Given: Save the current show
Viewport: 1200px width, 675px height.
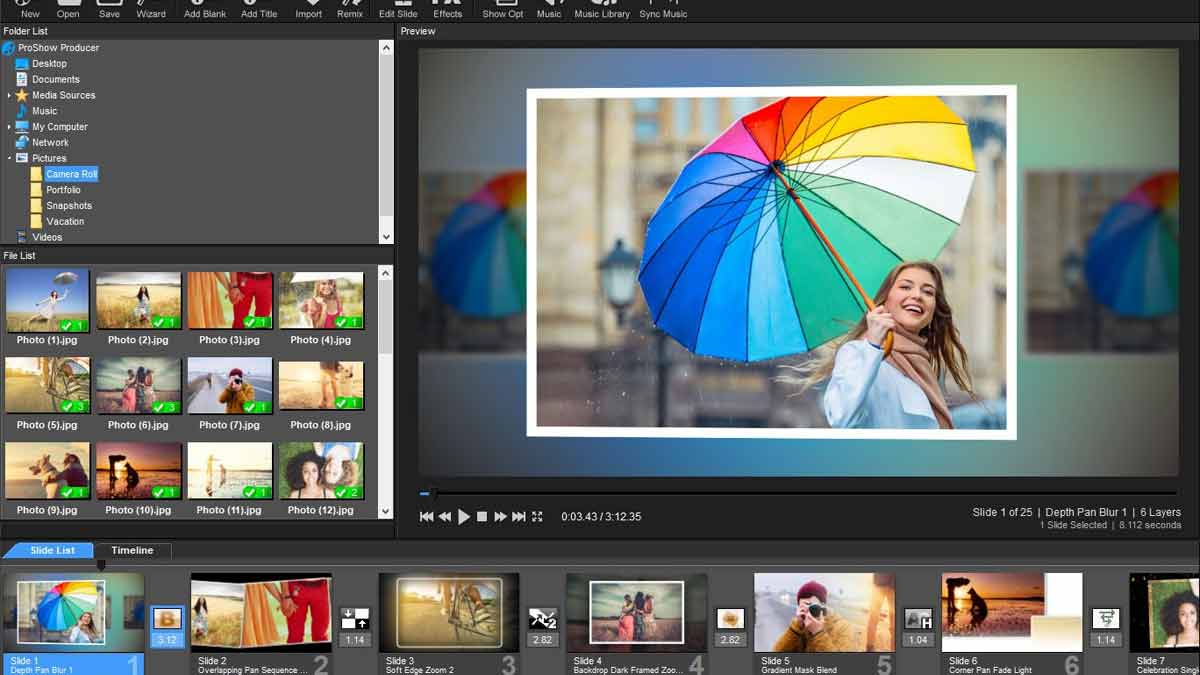Looking at the screenshot, I should (109, 10).
